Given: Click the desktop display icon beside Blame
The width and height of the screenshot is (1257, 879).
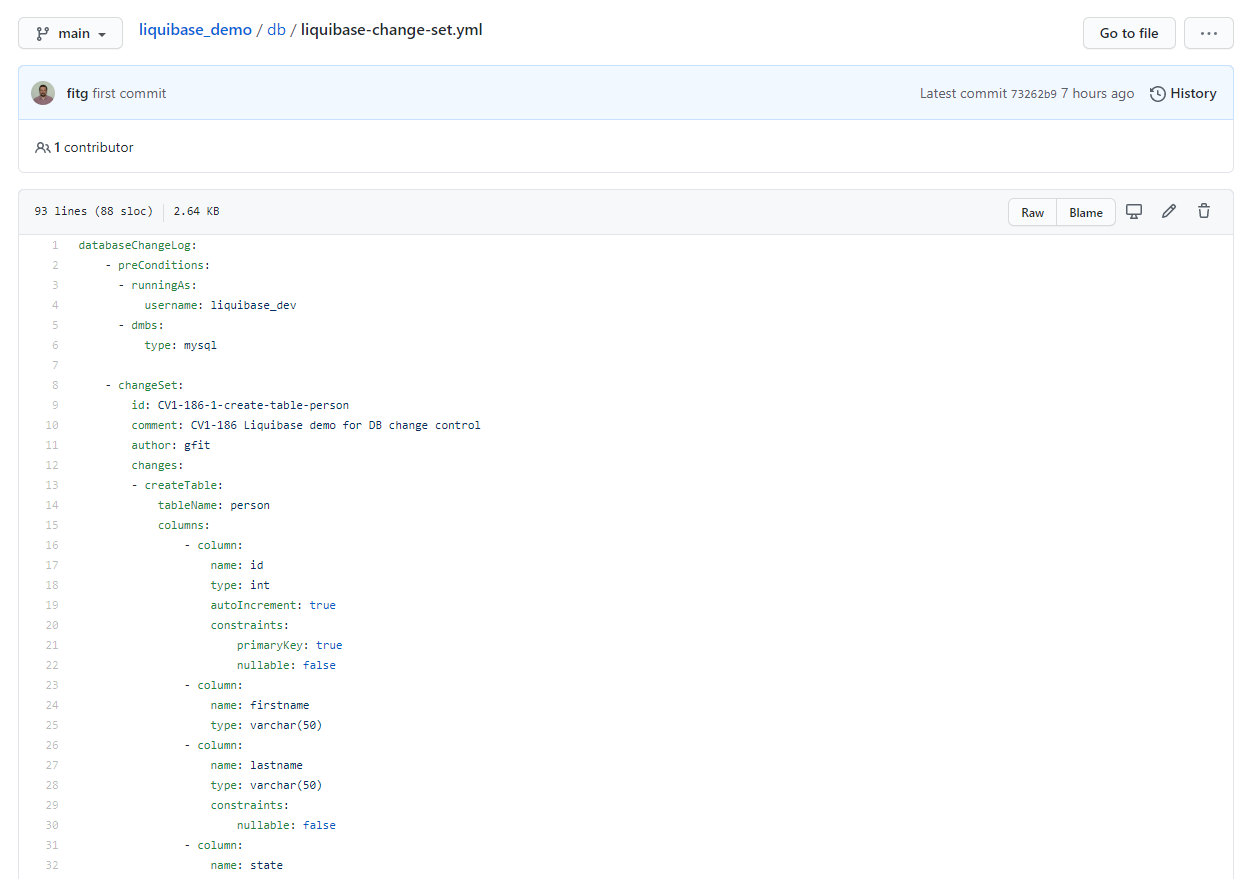Looking at the screenshot, I should click(1134, 212).
